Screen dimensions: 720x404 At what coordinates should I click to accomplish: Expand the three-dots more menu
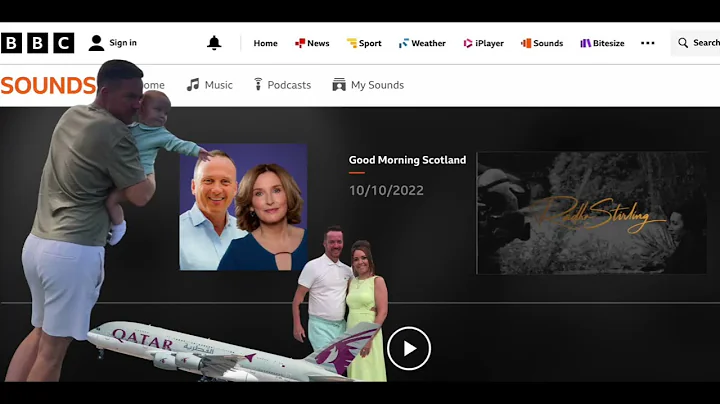pos(647,43)
